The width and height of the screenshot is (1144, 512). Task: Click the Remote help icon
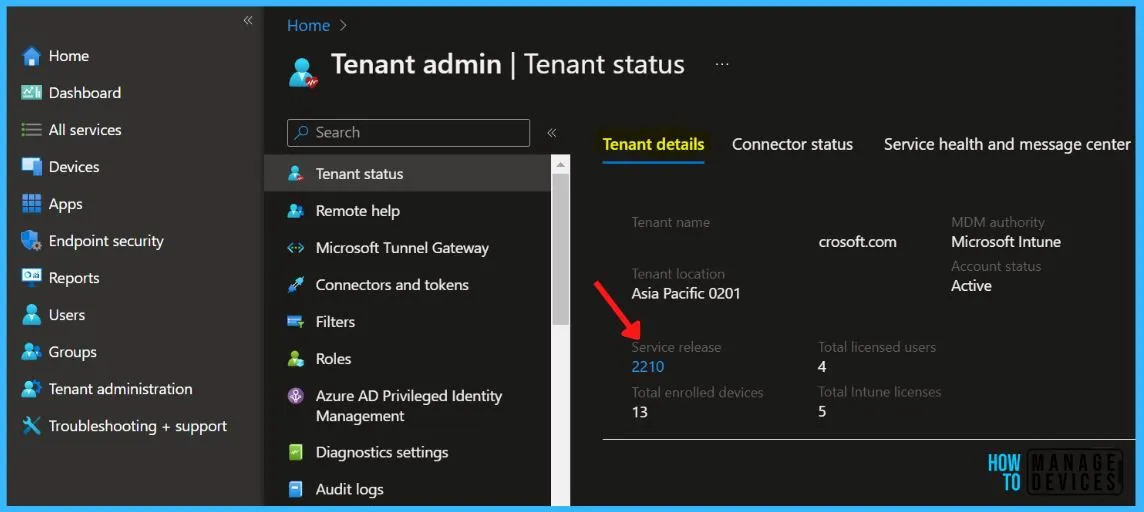(x=295, y=211)
